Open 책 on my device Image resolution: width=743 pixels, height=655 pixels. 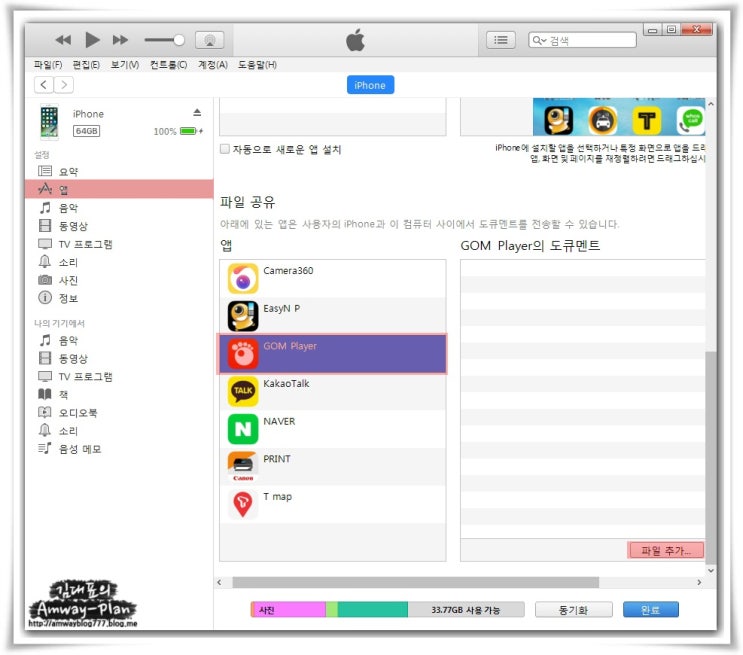point(118,394)
